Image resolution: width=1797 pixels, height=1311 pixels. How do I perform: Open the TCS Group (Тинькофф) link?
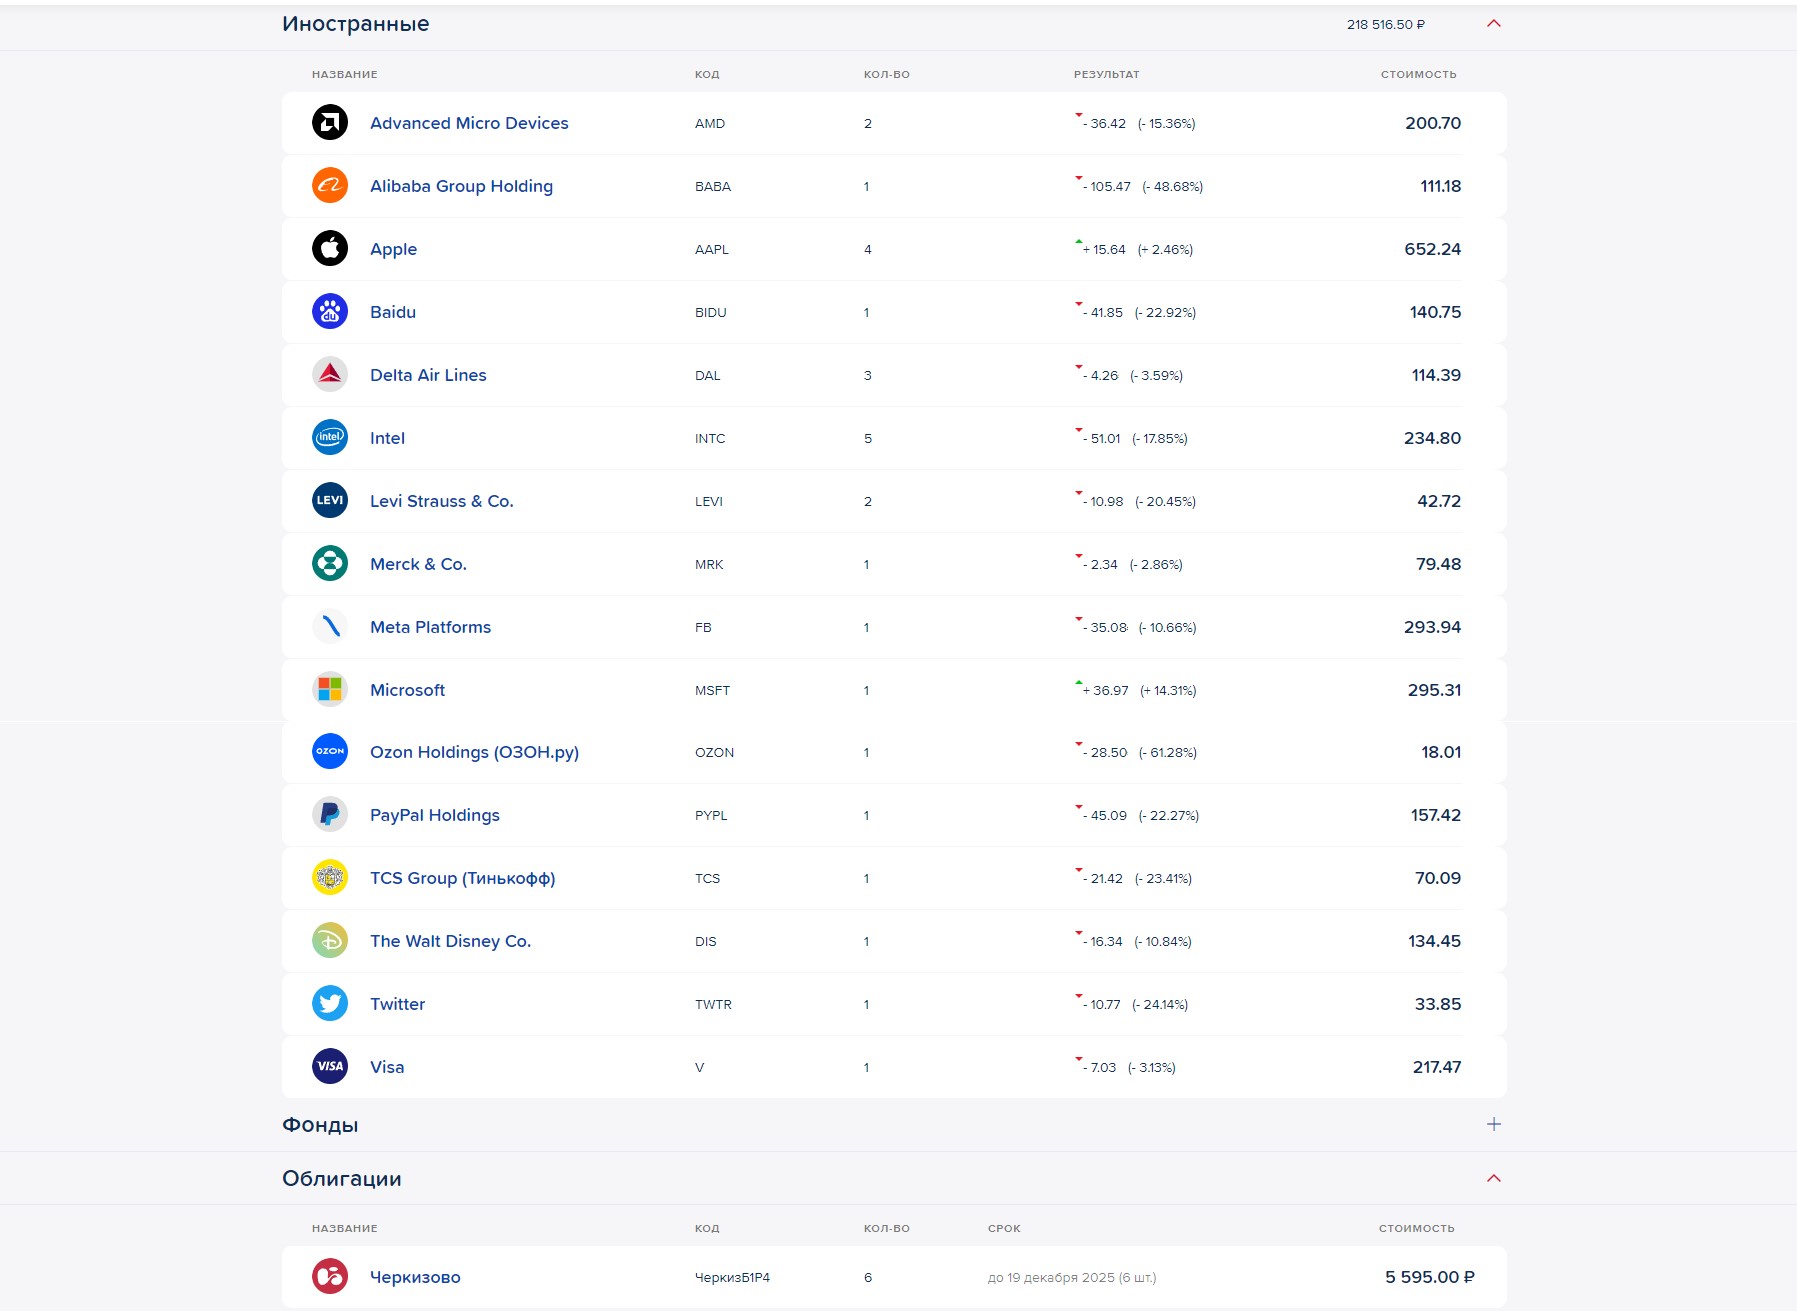point(462,878)
